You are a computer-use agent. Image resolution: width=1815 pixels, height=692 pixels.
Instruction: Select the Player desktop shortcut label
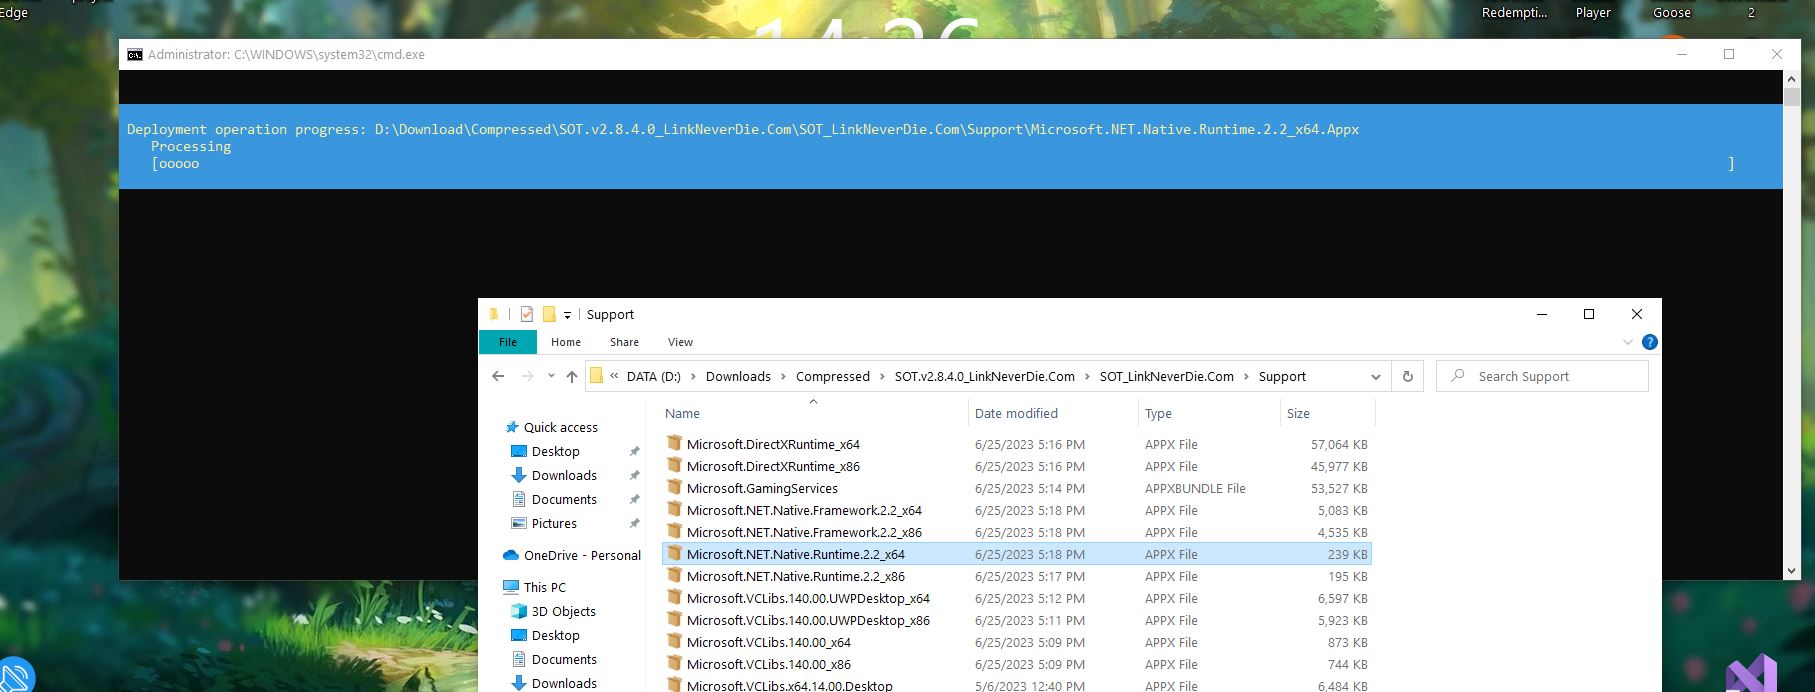point(1593,13)
